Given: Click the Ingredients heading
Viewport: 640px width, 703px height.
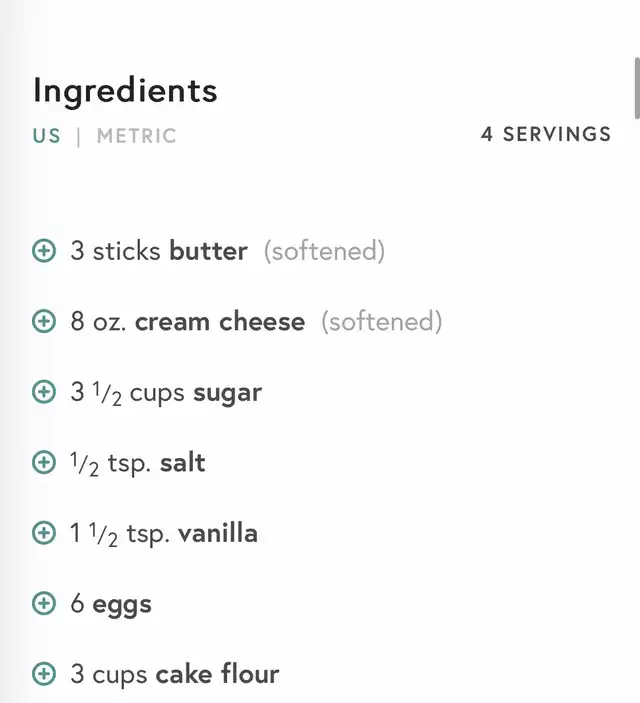Looking at the screenshot, I should (125, 91).
